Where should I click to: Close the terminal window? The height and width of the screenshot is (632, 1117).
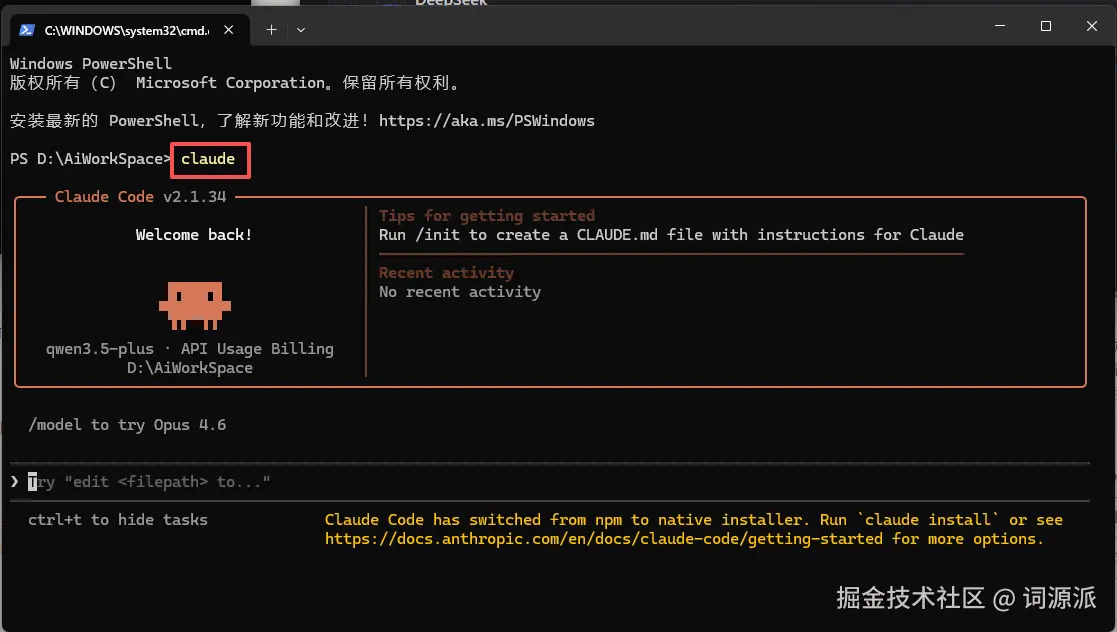point(1092,26)
